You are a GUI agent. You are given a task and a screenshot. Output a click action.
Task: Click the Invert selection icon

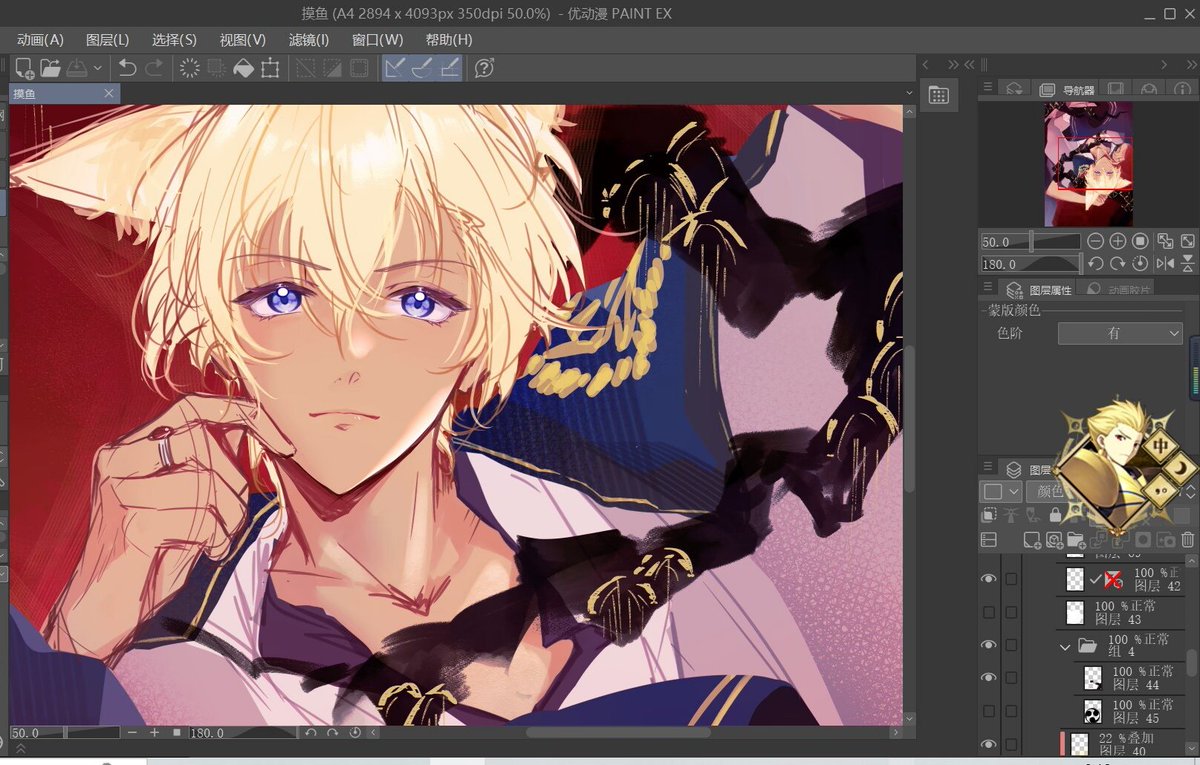[x=332, y=68]
